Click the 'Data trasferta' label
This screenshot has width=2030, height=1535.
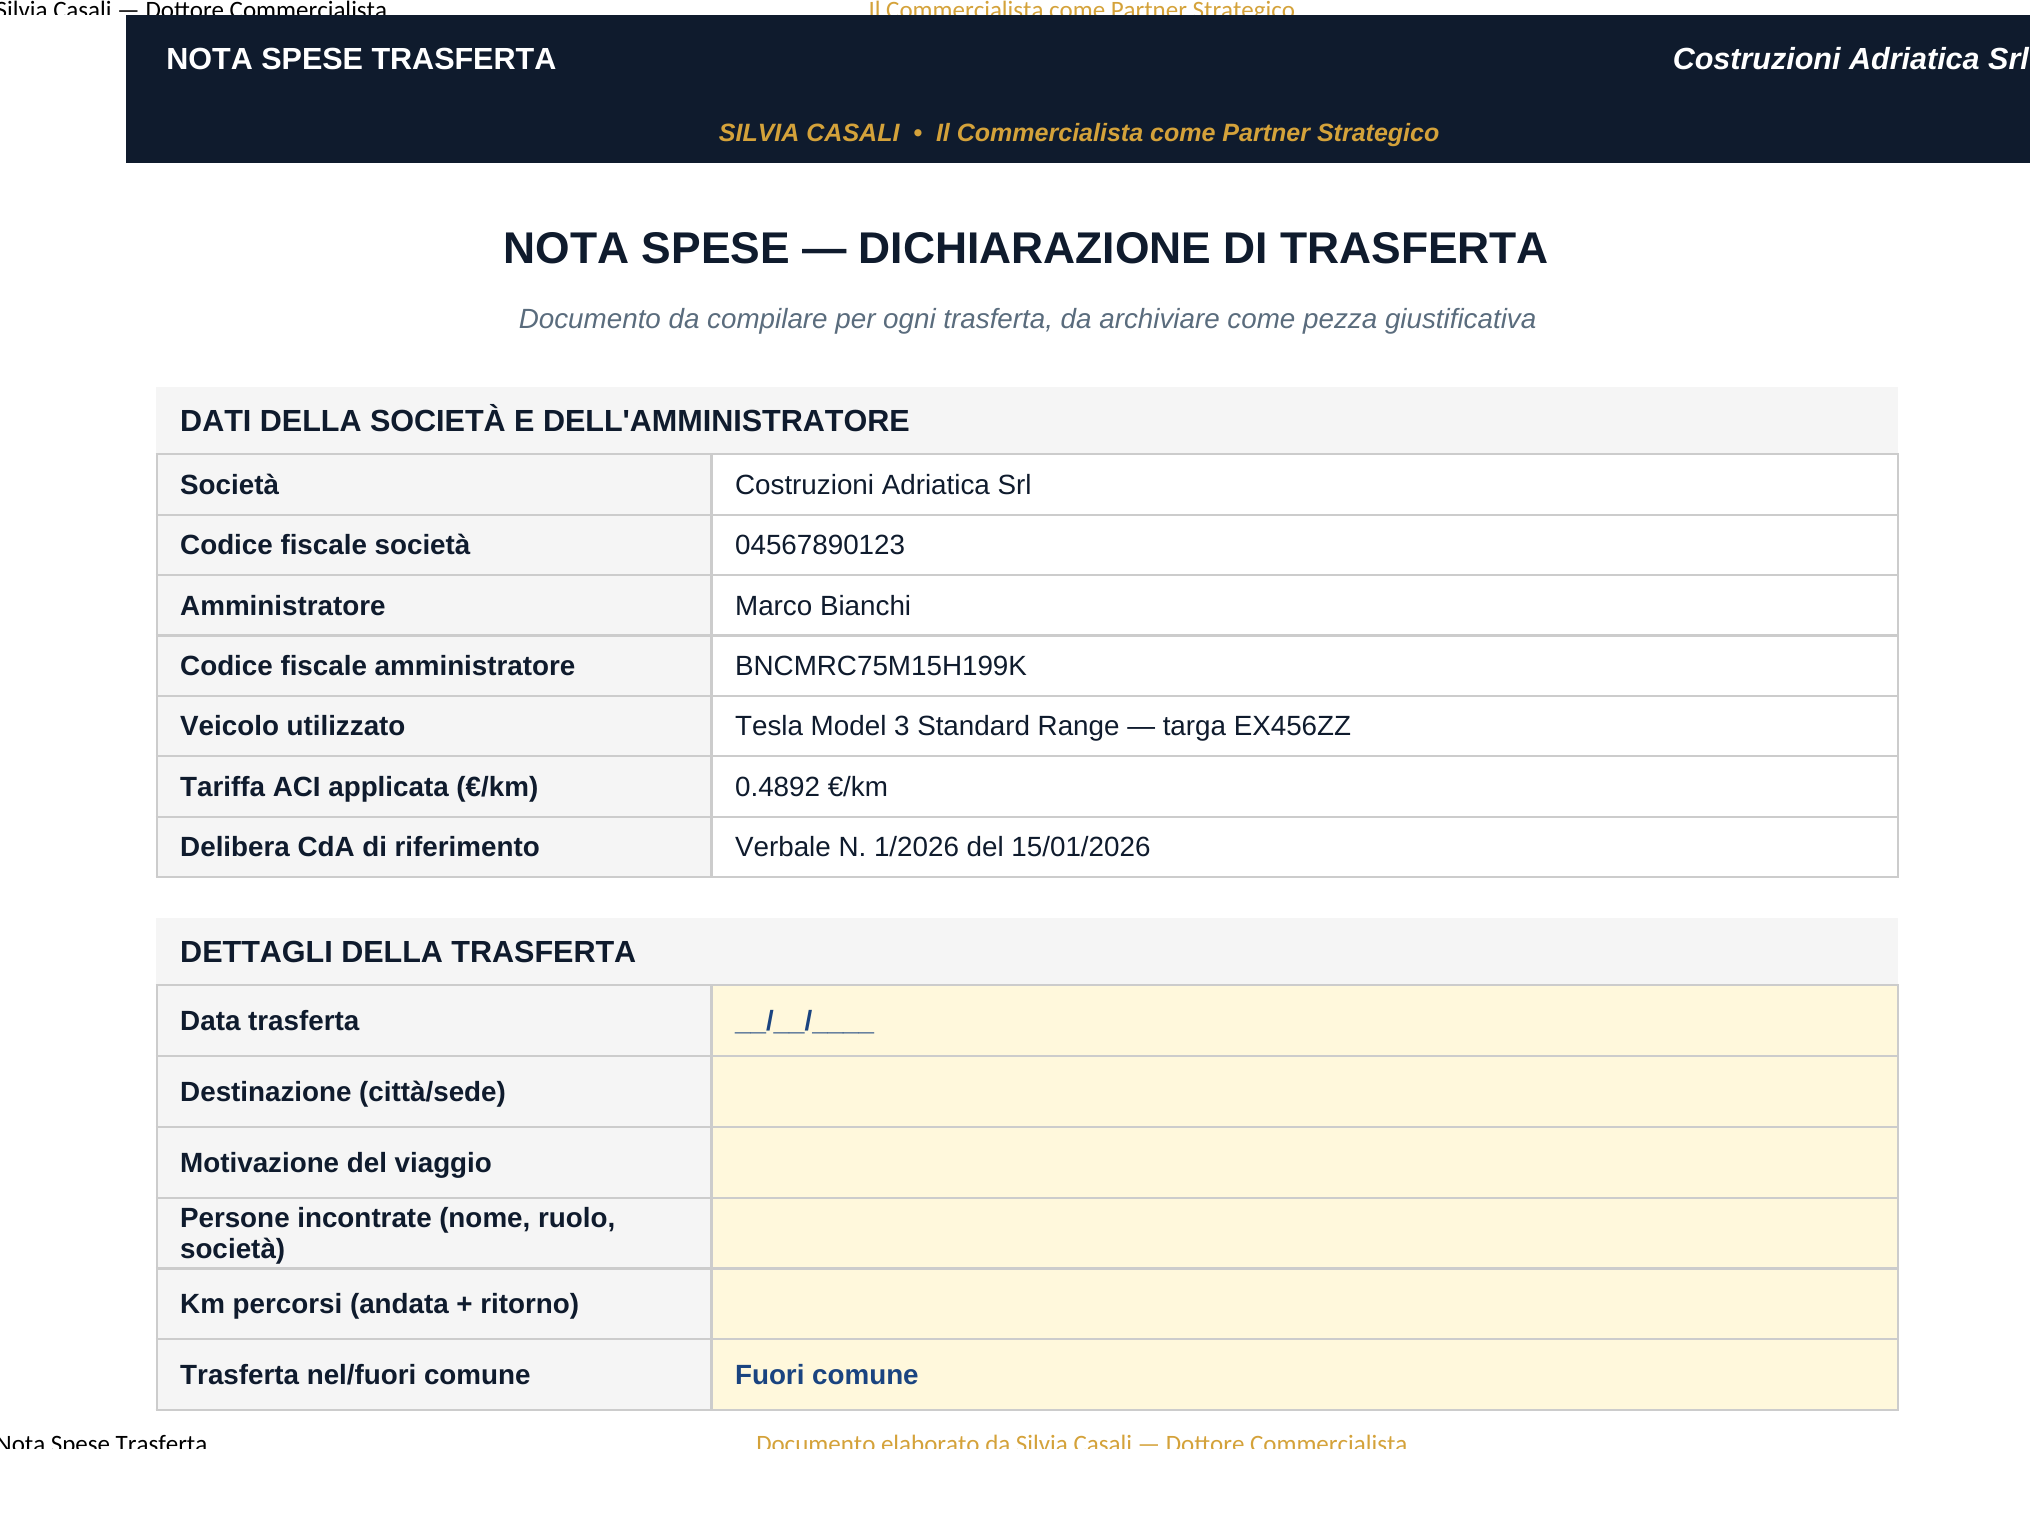coord(269,1021)
